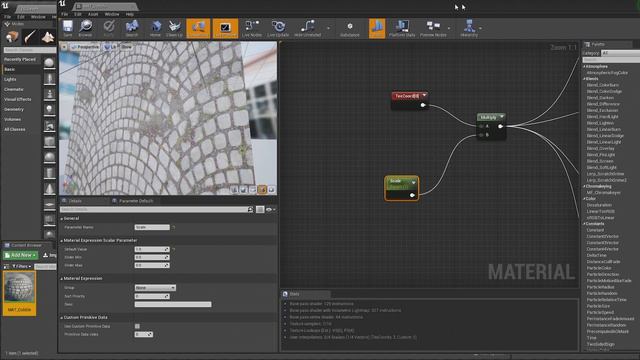Open the Help menu

click(x=130, y=14)
